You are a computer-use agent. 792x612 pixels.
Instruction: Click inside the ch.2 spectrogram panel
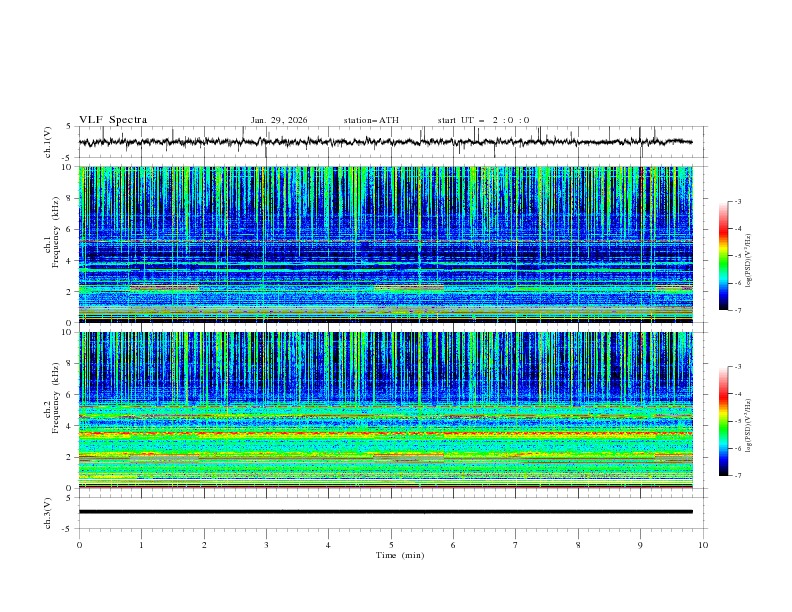pos(385,410)
